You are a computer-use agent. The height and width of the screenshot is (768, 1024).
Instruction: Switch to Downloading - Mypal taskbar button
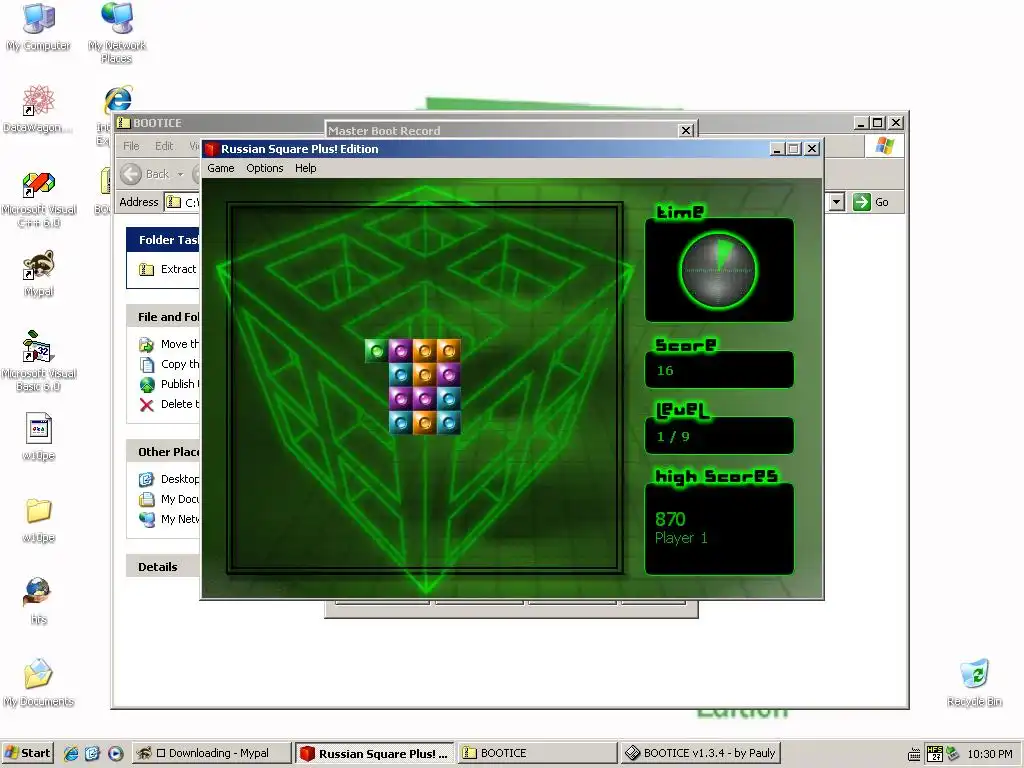tap(211, 753)
